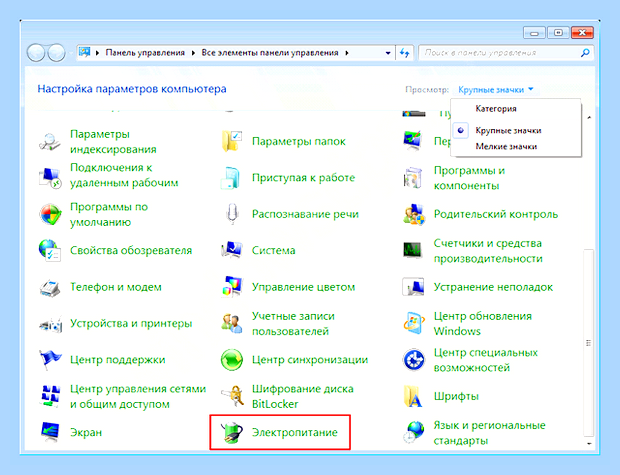The width and height of the screenshot is (620, 475).
Task: Open the Приступая к работе icon
Action: 231,178
